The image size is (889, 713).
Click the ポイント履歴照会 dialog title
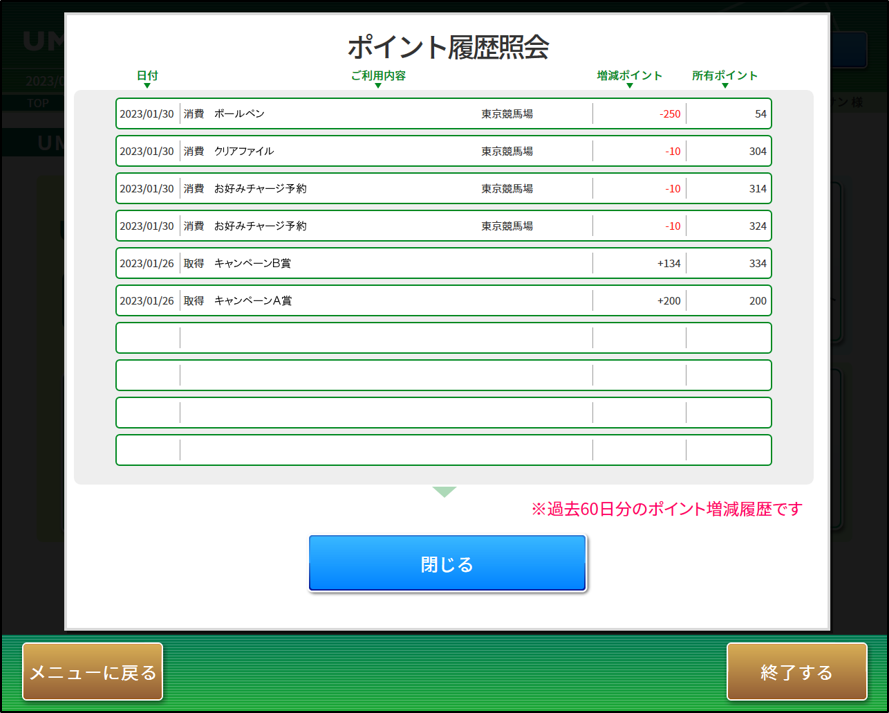[447, 47]
